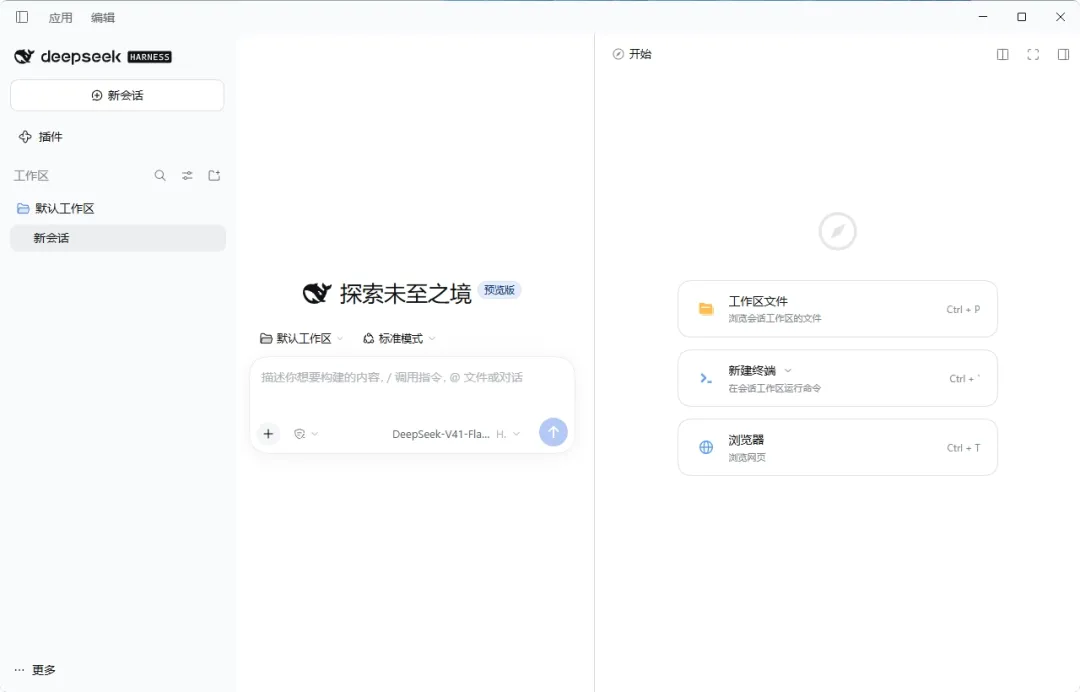1080x692 pixels.
Task: Open the 应用 menu
Action: [x=61, y=18]
